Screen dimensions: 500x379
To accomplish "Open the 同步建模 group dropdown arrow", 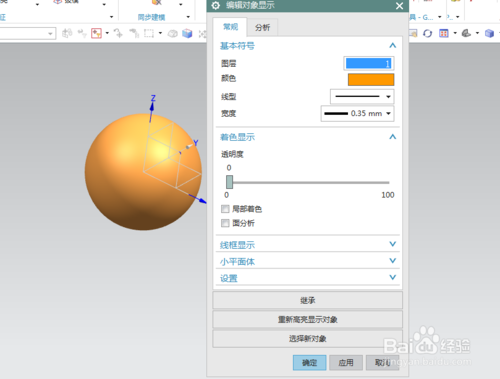I will [x=188, y=17].
